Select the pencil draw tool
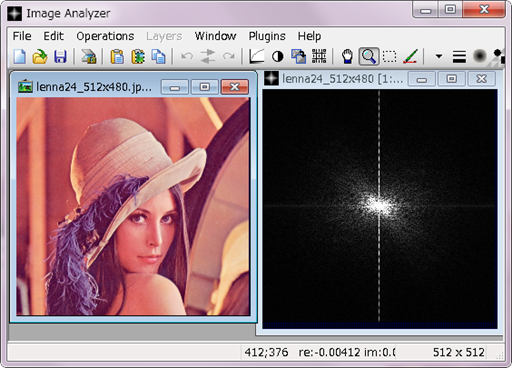 [410, 56]
